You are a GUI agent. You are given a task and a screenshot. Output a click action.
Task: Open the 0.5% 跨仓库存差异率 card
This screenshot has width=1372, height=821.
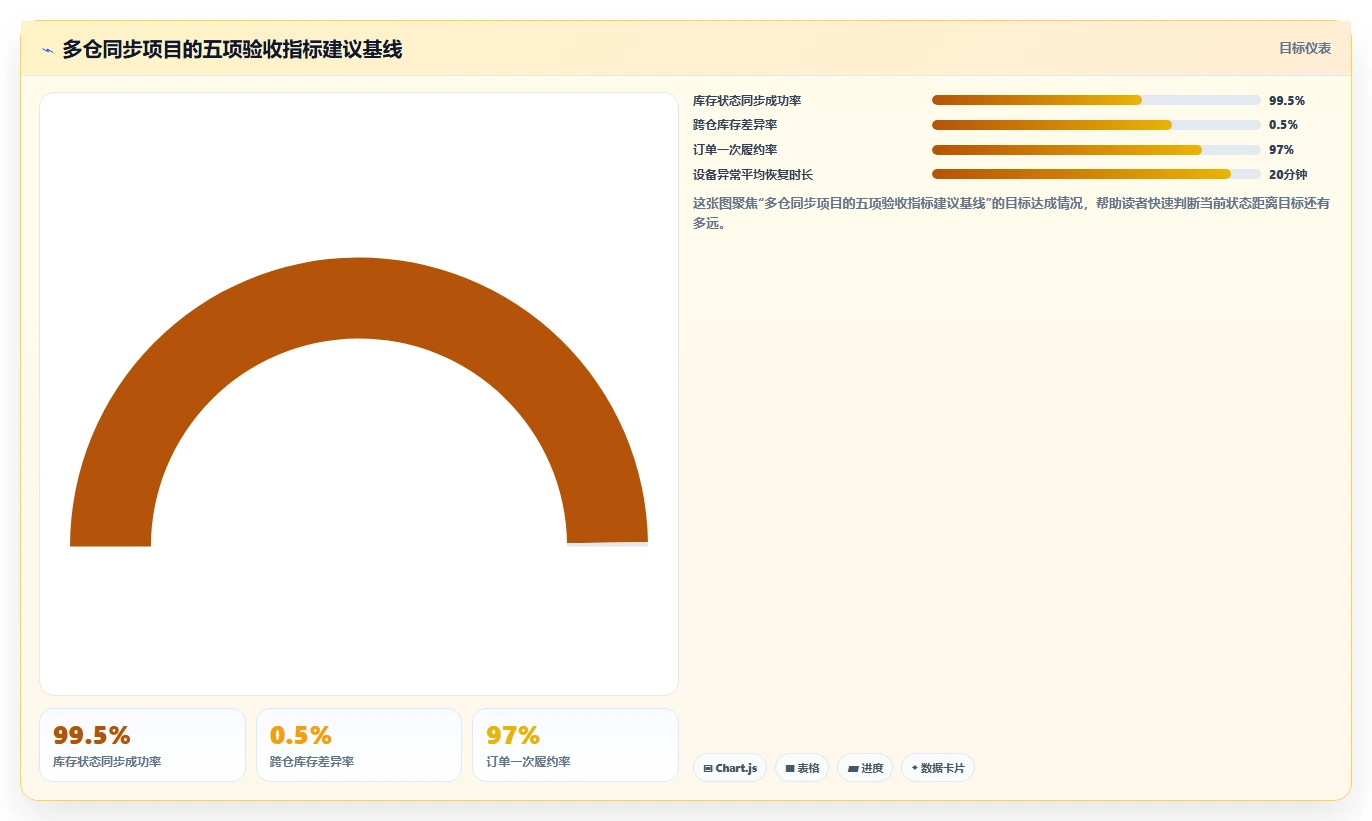(x=359, y=745)
